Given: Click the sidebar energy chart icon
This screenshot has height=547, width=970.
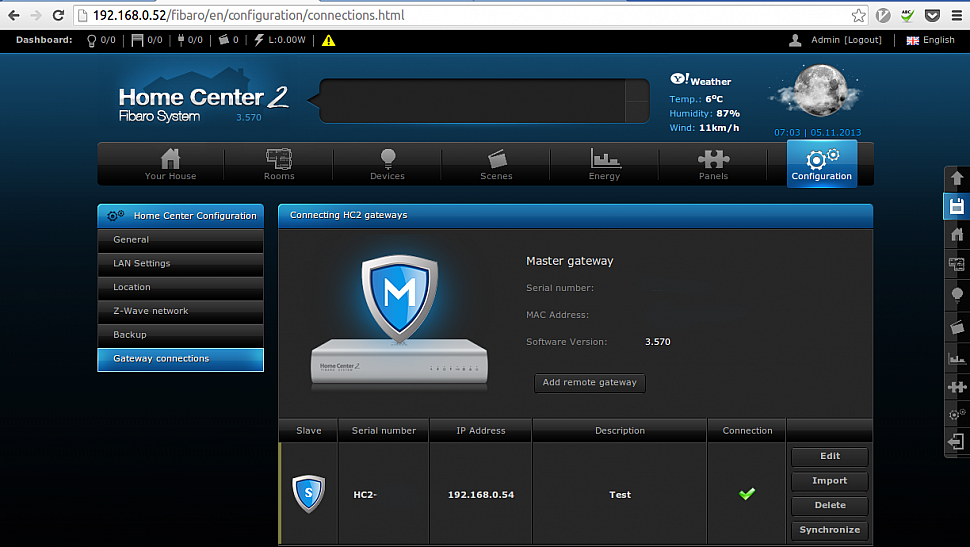Looking at the screenshot, I should 957,358.
